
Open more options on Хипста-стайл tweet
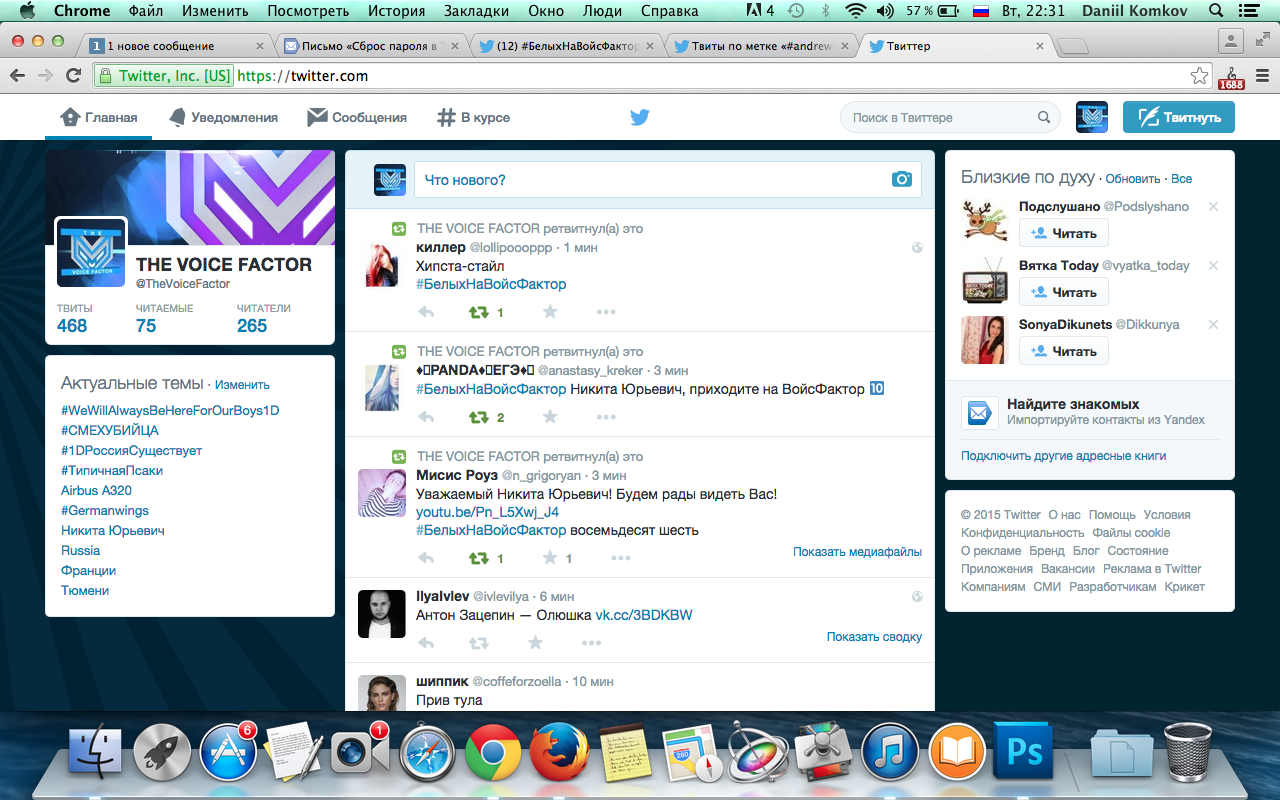(606, 312)
